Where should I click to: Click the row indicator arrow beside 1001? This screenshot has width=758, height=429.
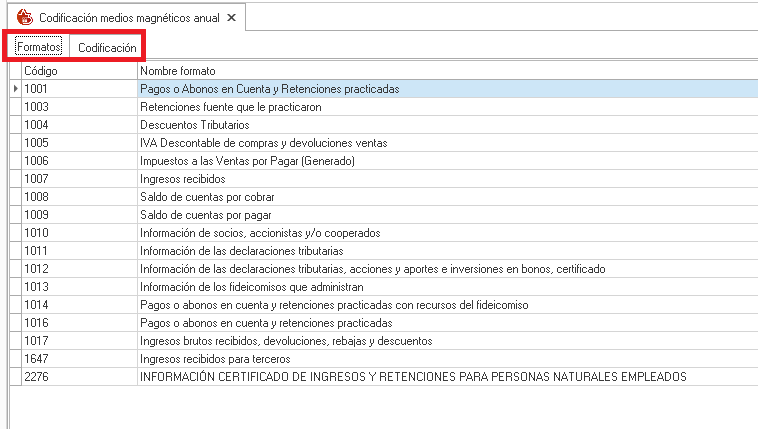point(15,89)
